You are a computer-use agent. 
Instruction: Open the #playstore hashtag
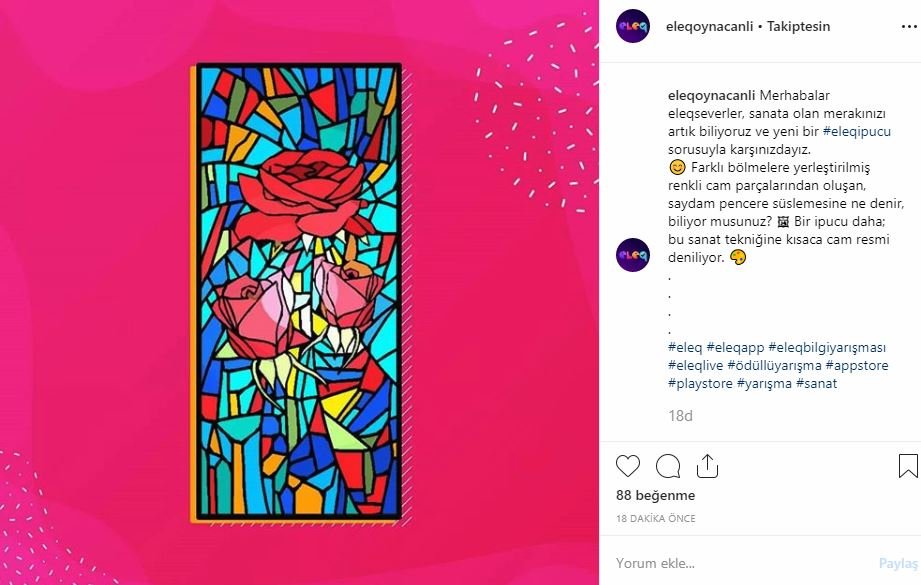700,384
